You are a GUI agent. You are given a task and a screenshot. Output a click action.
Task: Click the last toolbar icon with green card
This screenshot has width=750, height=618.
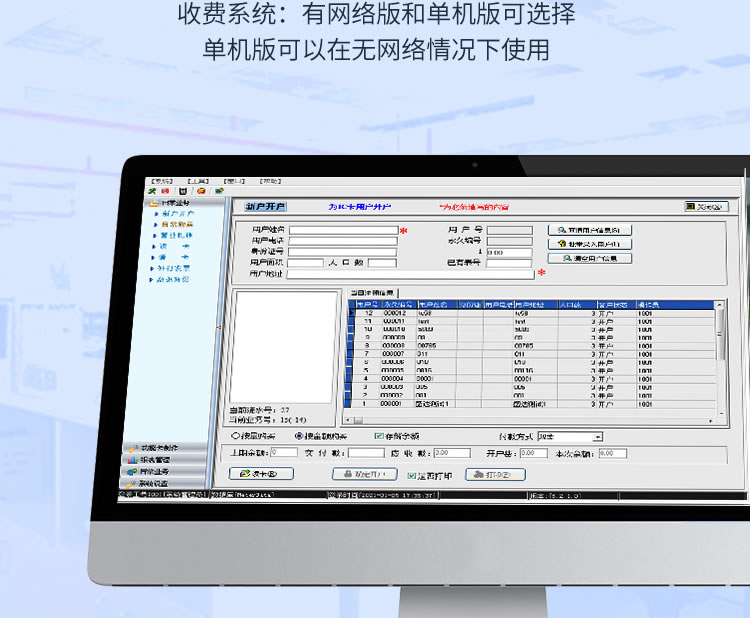[x=218, y=190]
